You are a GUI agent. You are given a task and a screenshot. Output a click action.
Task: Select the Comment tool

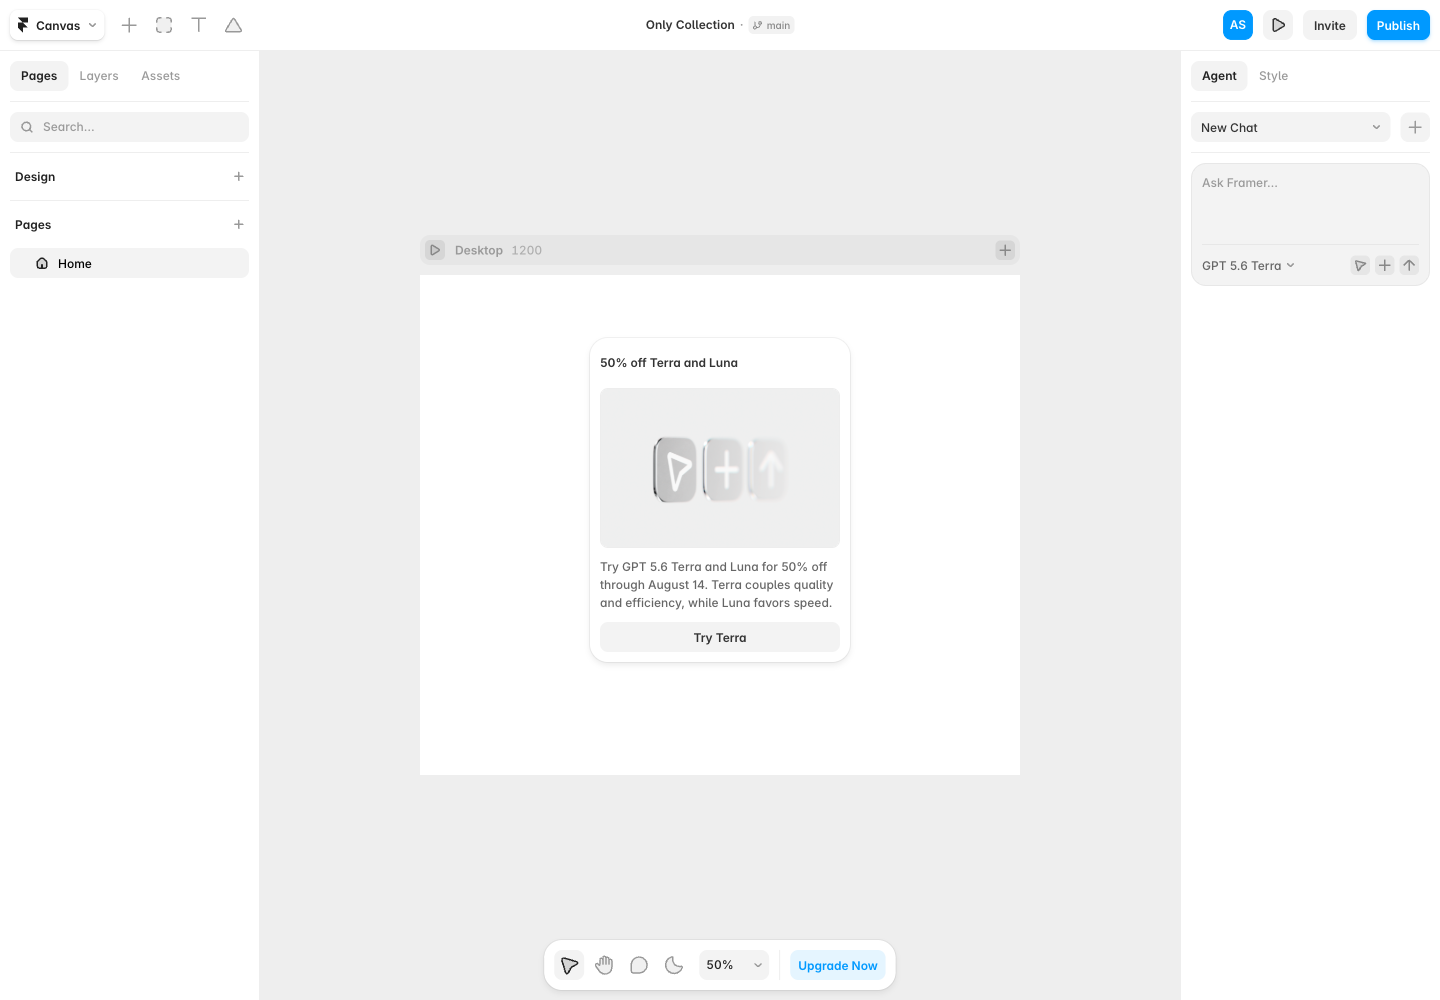[639, 965]
